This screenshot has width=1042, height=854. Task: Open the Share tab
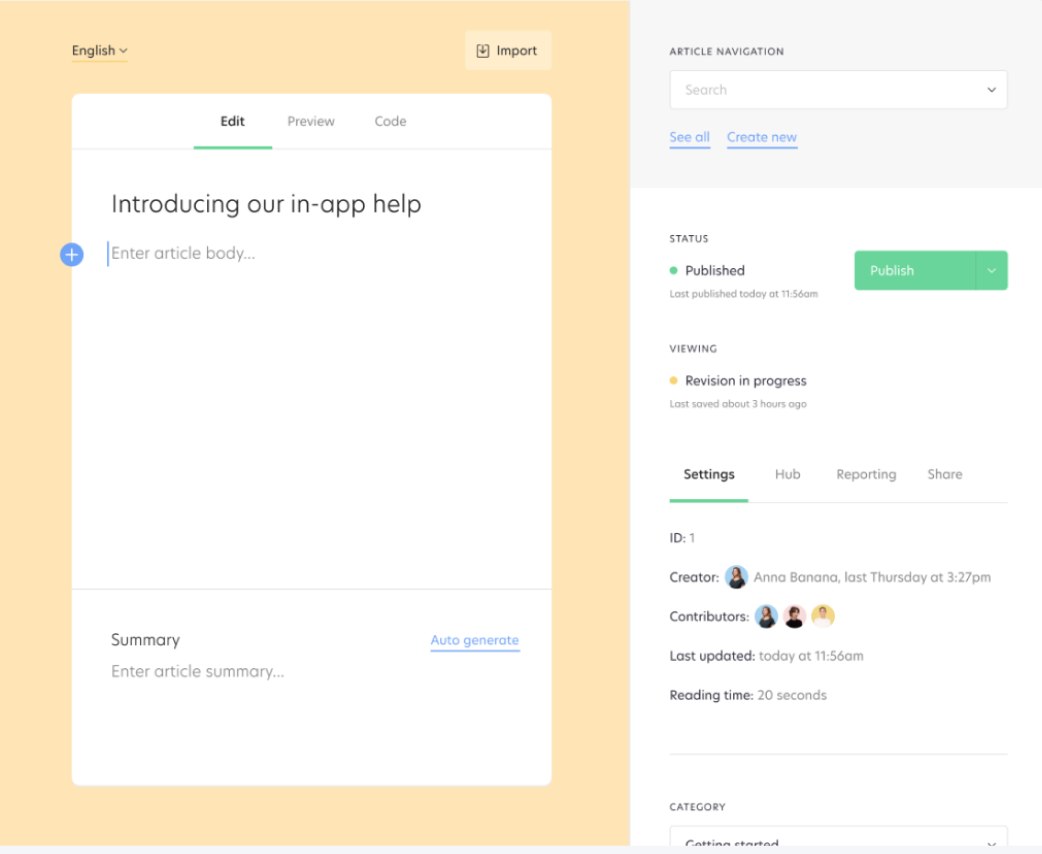click(x=945, y=475)
